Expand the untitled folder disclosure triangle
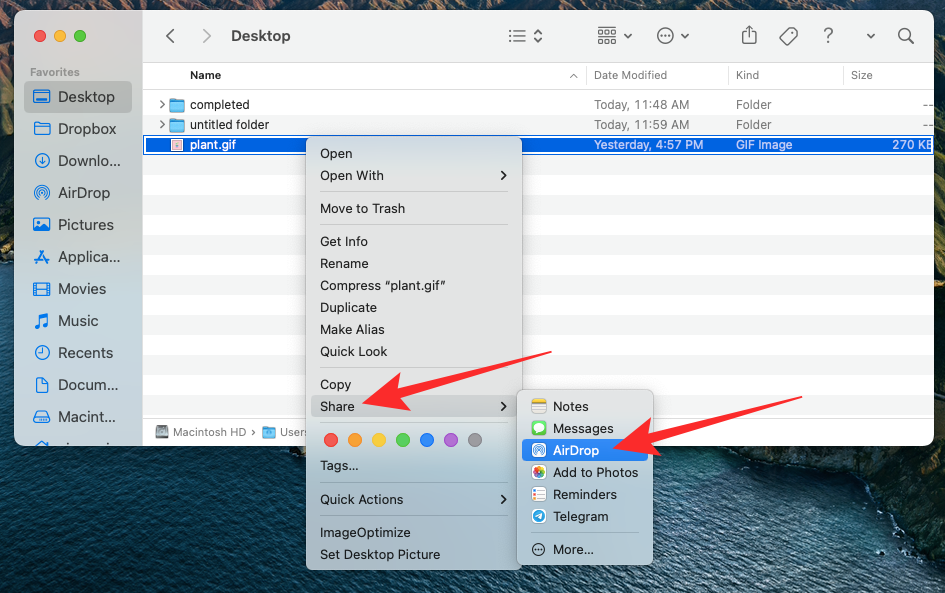 pyautogui.click(x=162, y=125)
